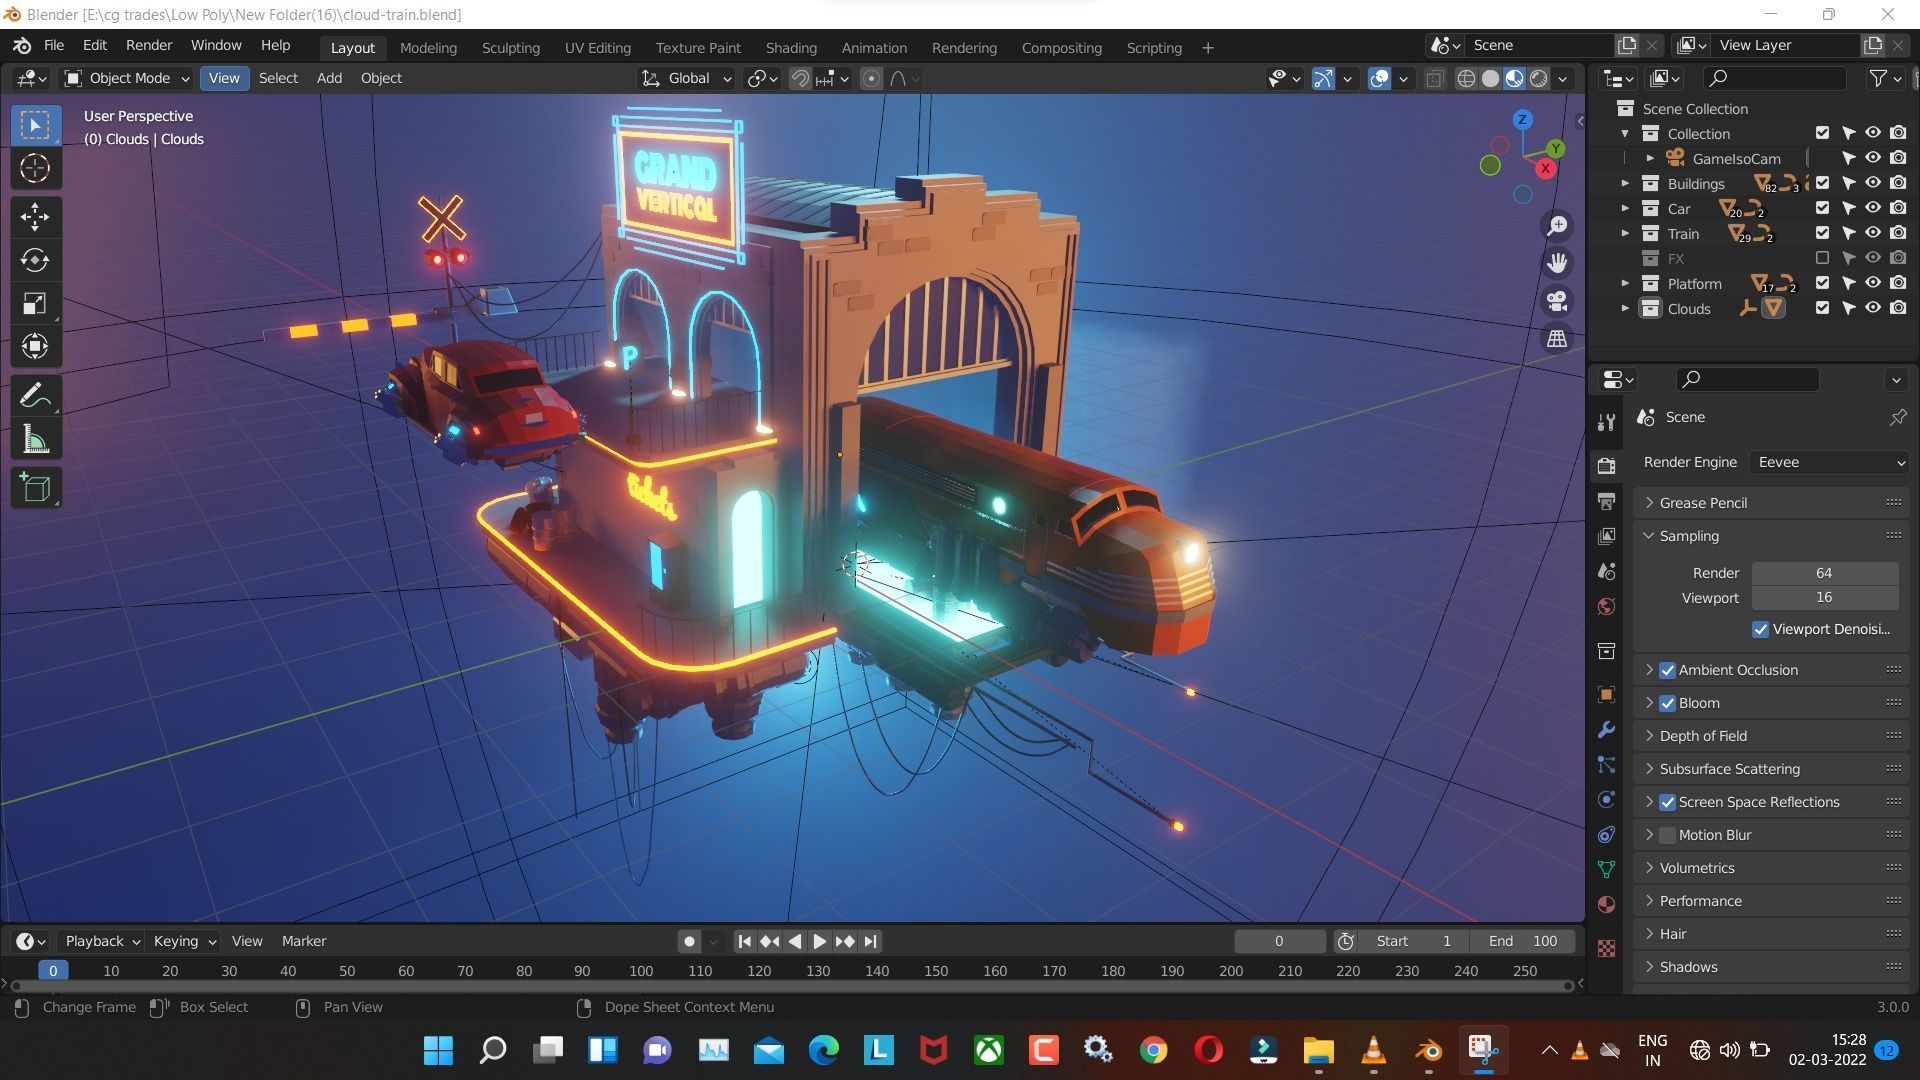Open the Playback popover

pos(102,941)
